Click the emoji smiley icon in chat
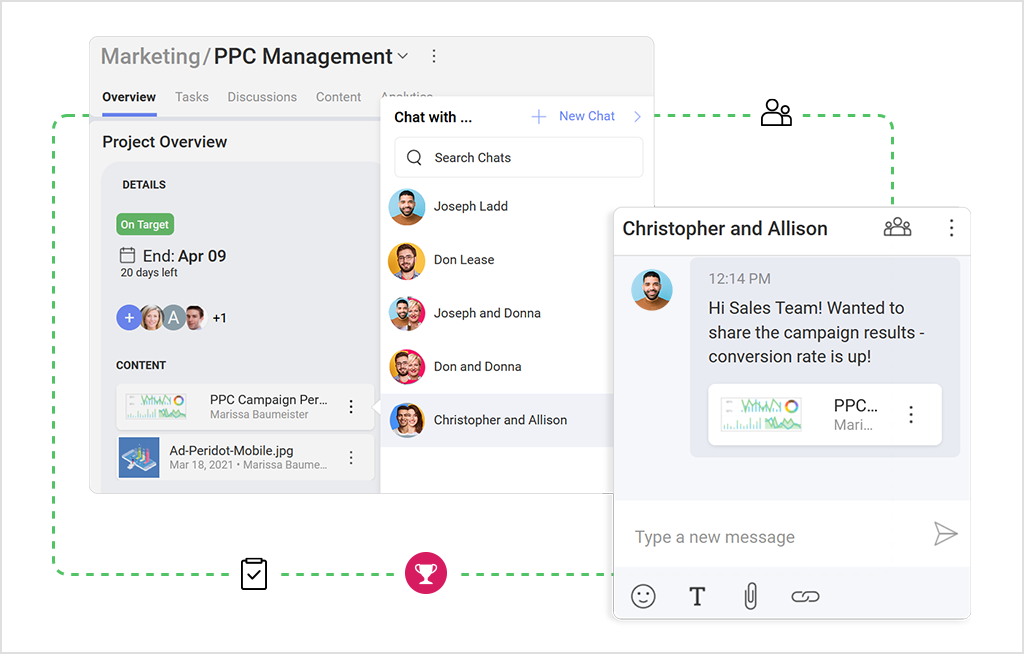 click(643, 597)
